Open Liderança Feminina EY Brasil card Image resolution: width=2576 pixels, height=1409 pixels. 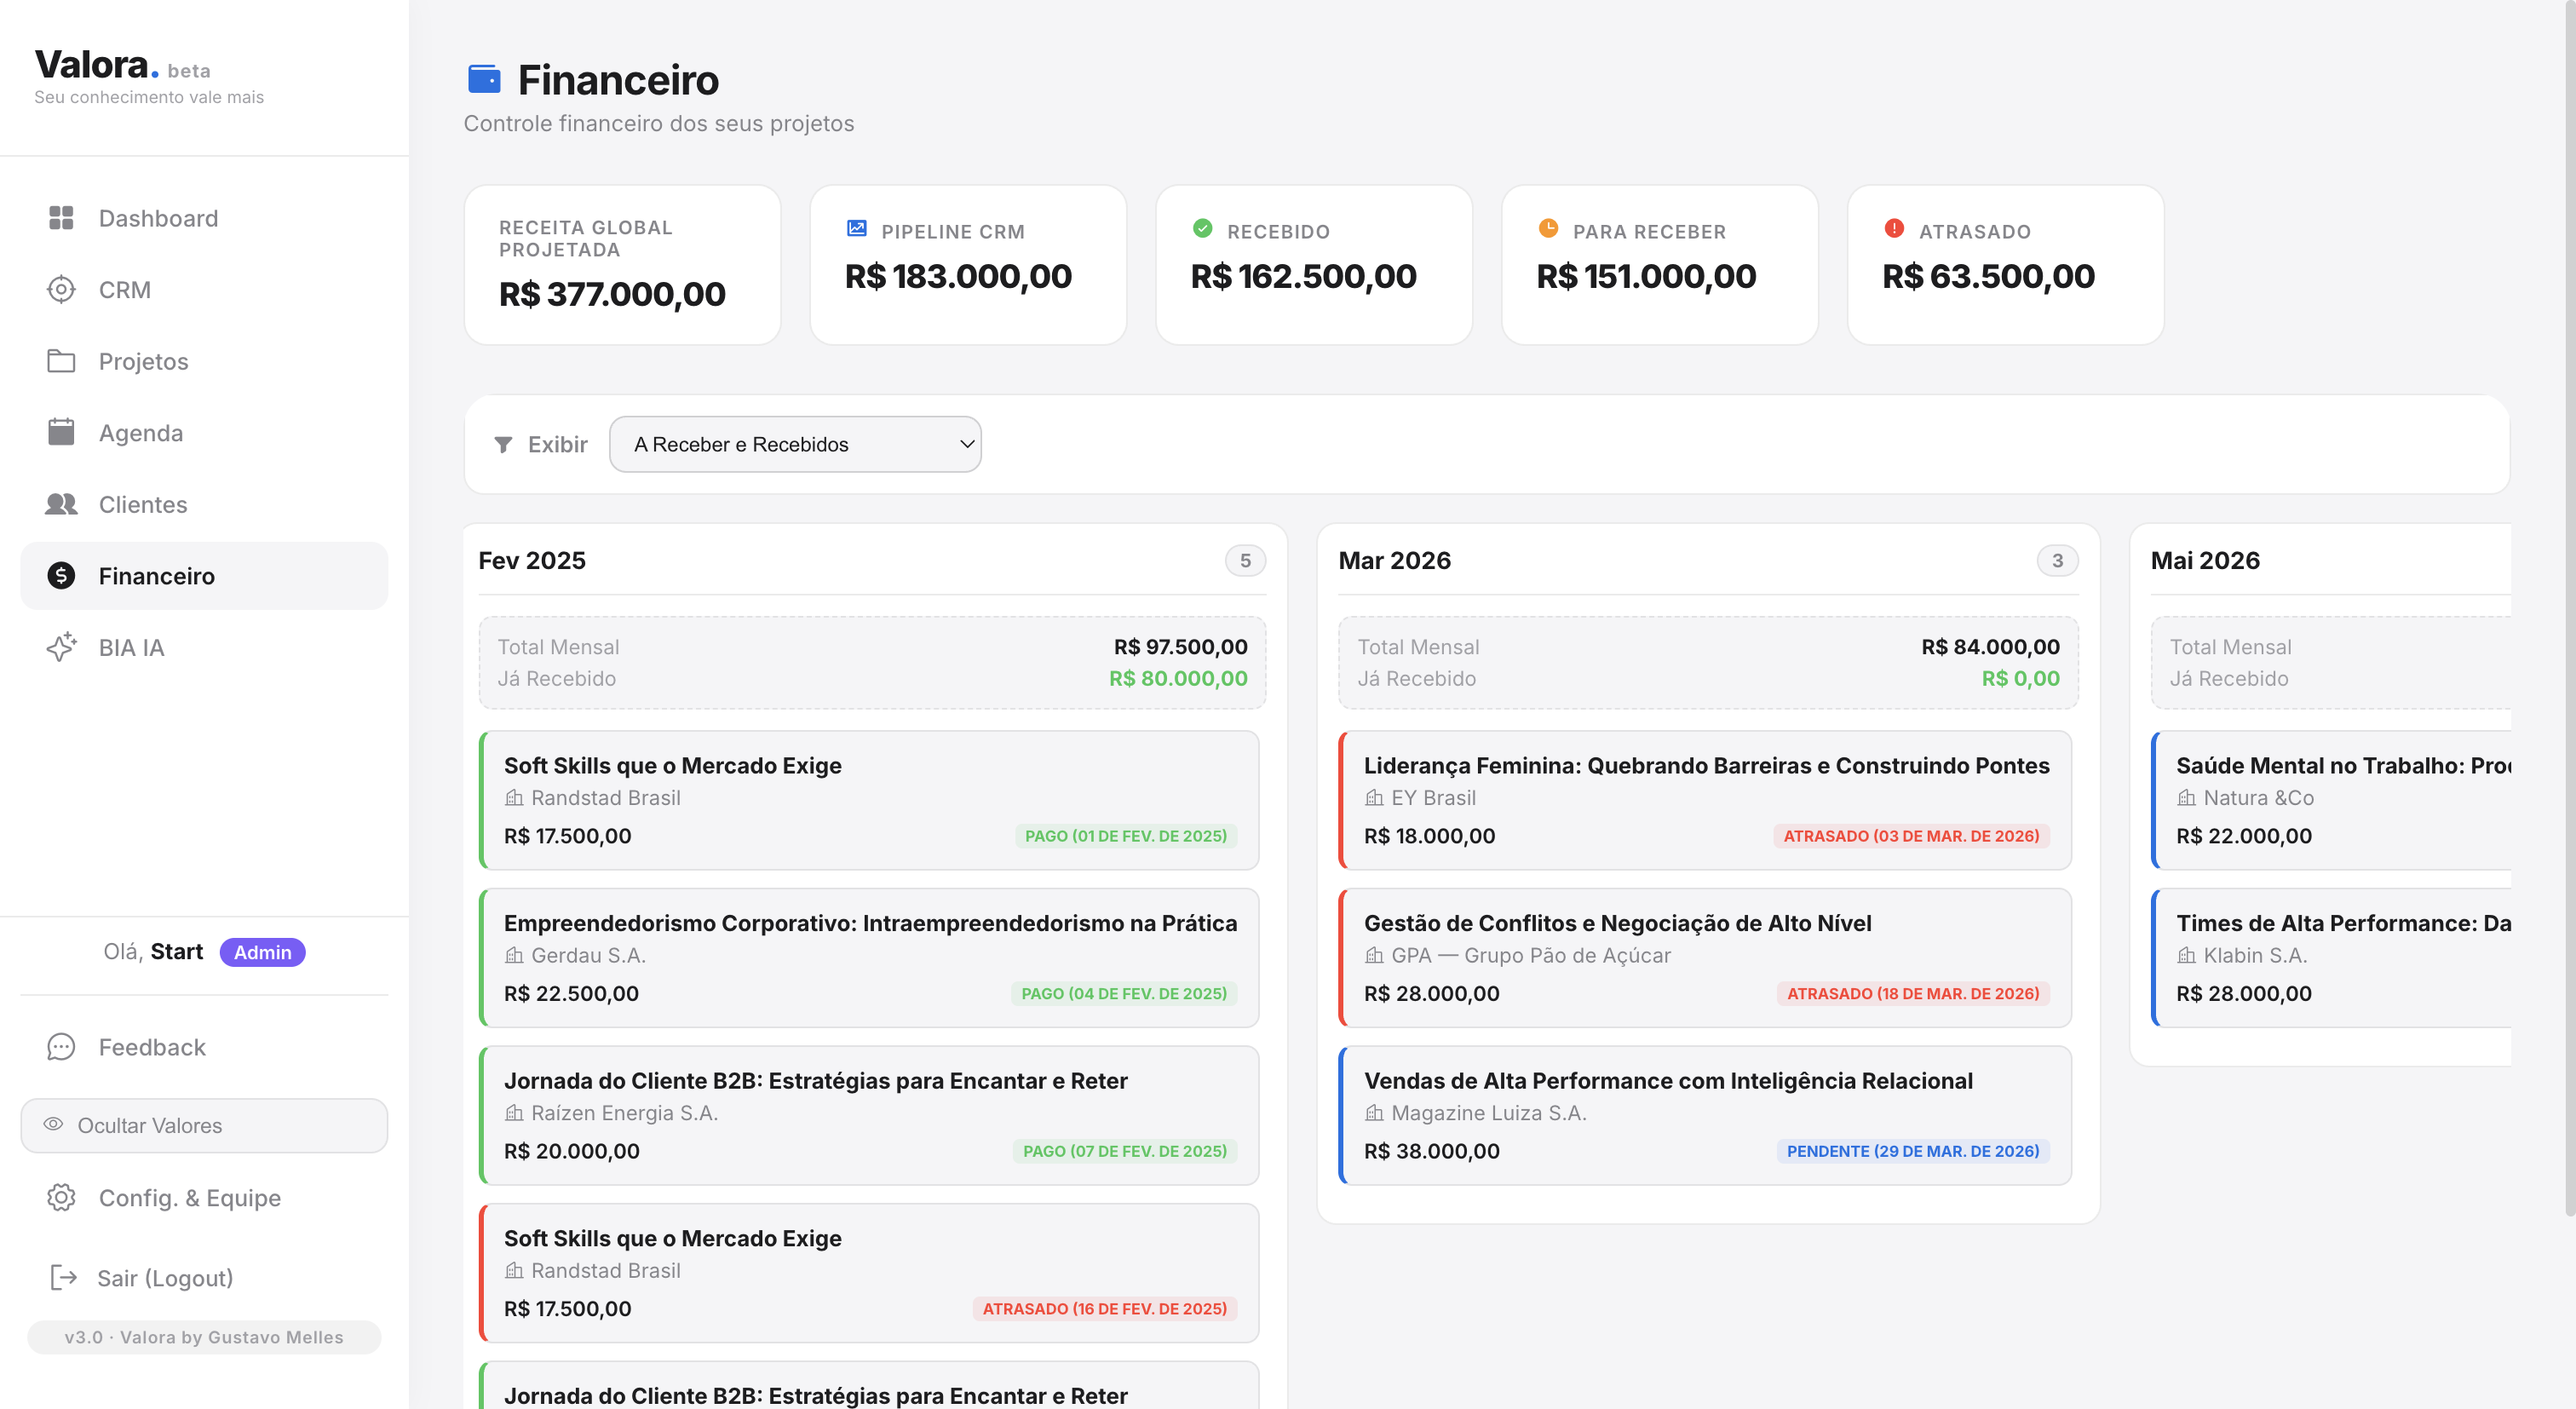point(1705,800)
